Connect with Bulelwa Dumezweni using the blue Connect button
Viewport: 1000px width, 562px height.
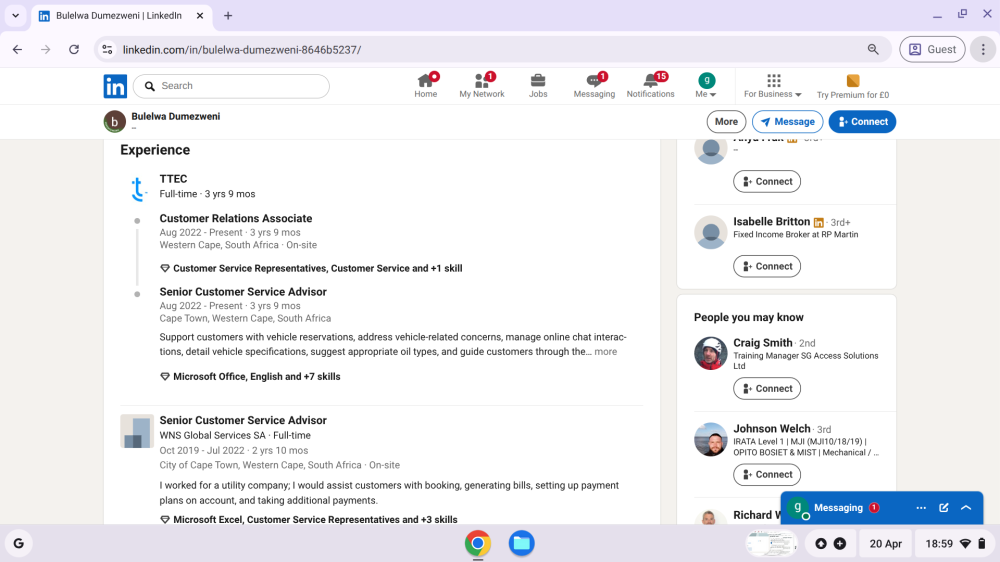point(862,122)
